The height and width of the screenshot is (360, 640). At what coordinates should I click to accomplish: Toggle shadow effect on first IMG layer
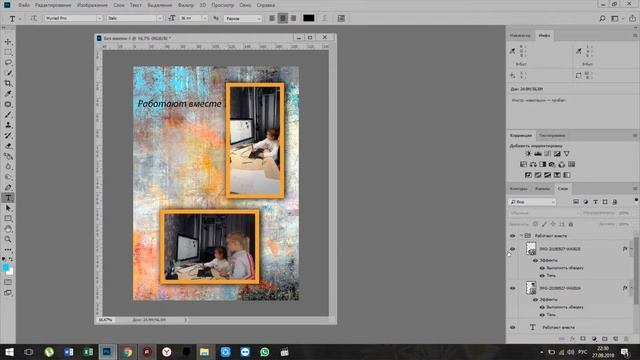coord(542,276)
